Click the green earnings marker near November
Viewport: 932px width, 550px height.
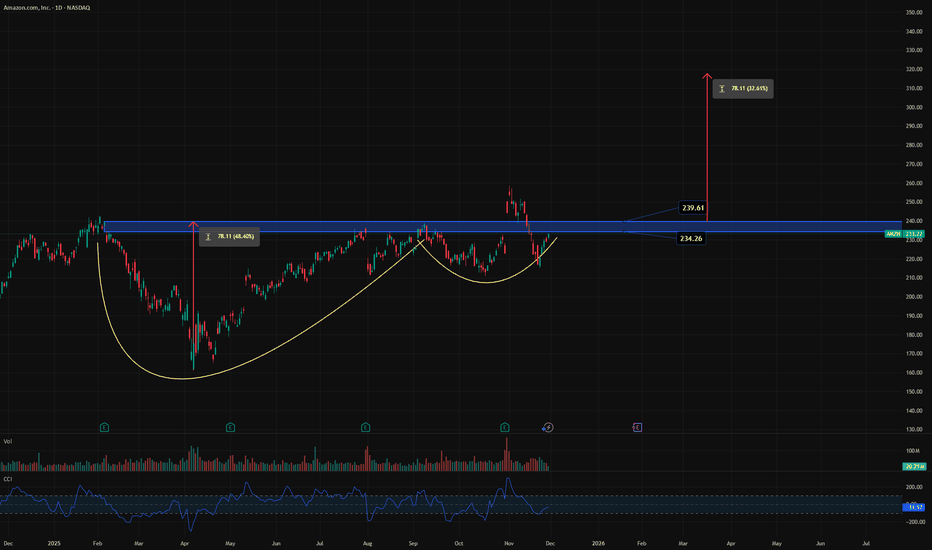coord(505,427)
